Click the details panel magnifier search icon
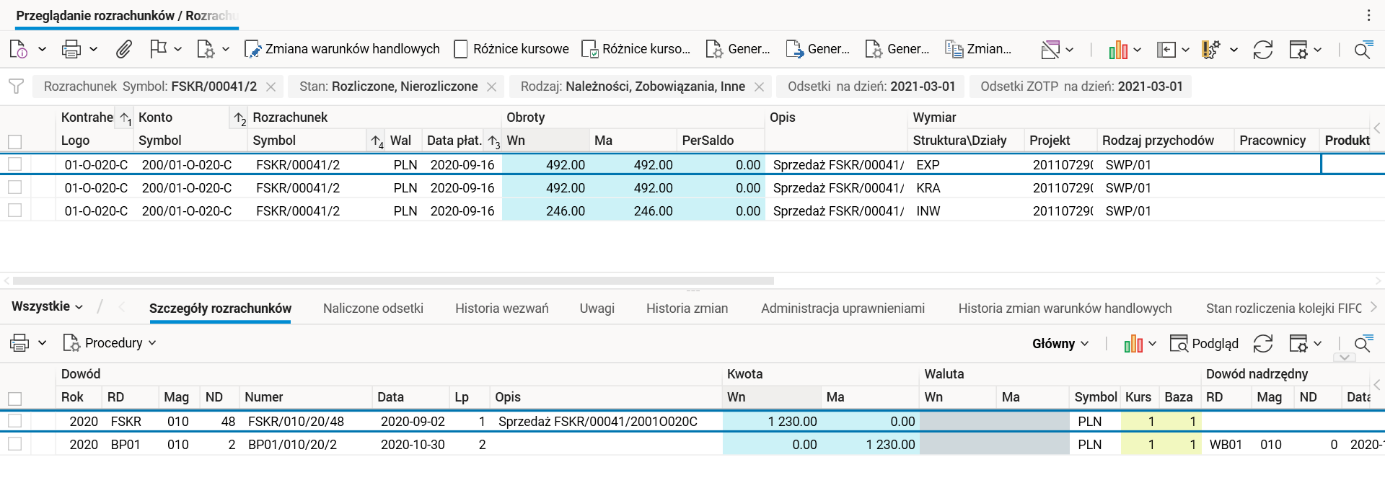The image size is (1385, 488). coord(1363,343)
